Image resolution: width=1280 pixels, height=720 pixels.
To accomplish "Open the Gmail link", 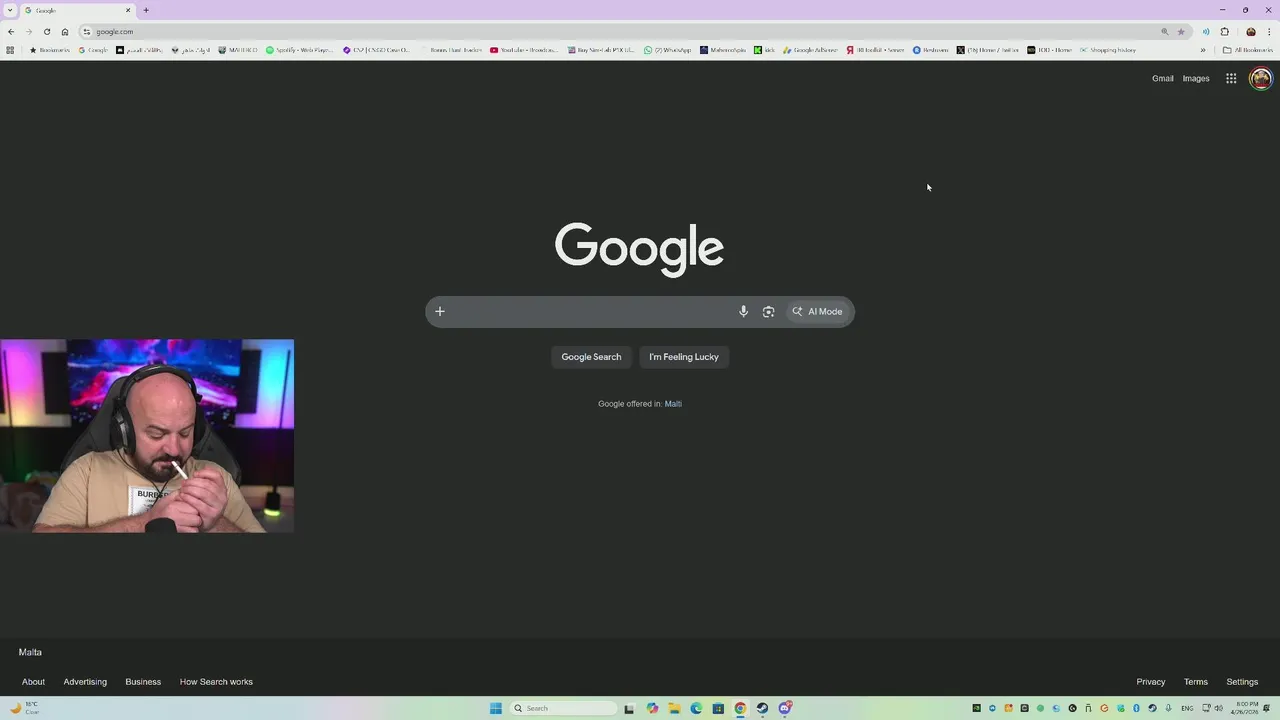I will click(x=1162, y=78).
